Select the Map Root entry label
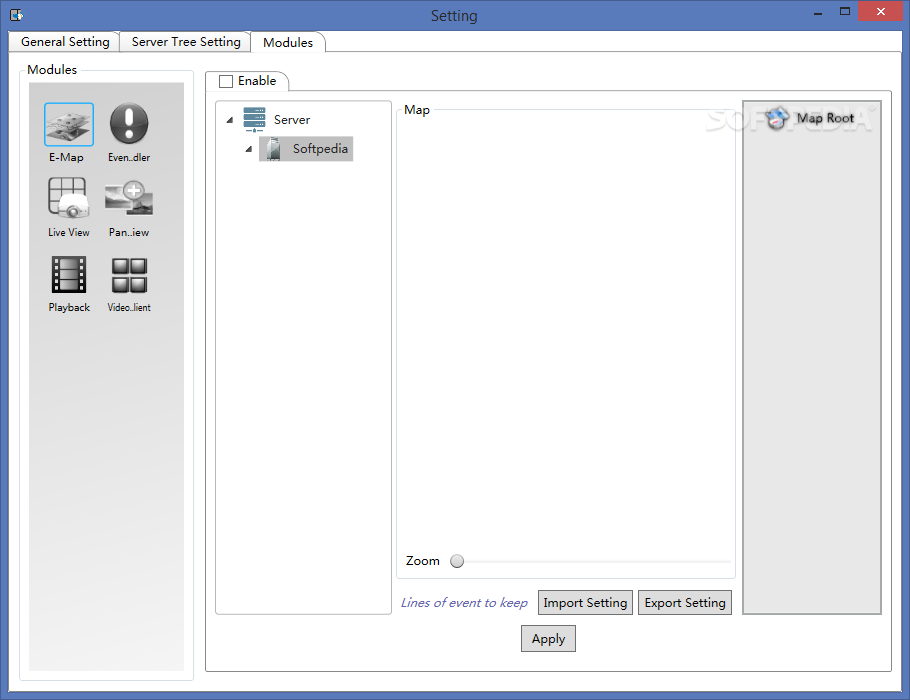 825,118
